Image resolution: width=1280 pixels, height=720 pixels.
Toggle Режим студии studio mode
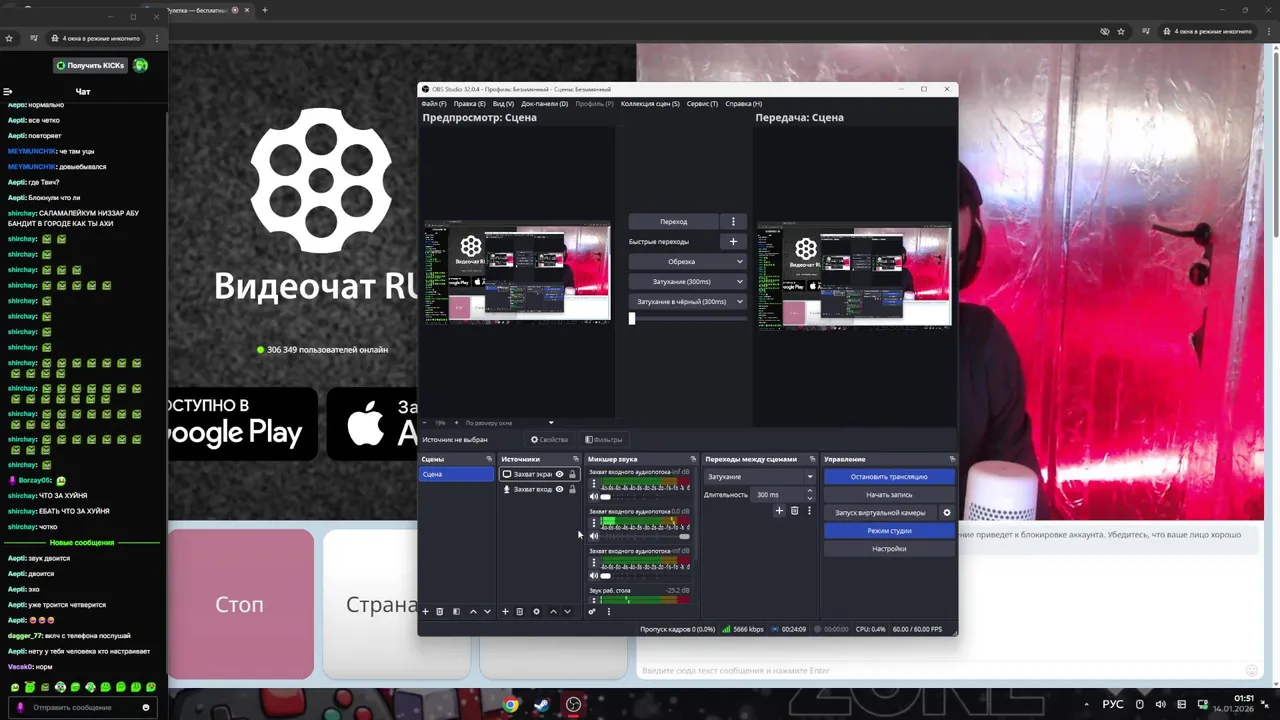tap(889, 531)
